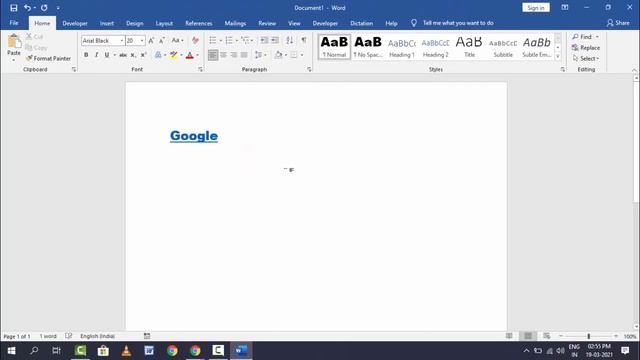
Task: Expand the underline style dropdown arrow
Action: [x=115, y=55]
